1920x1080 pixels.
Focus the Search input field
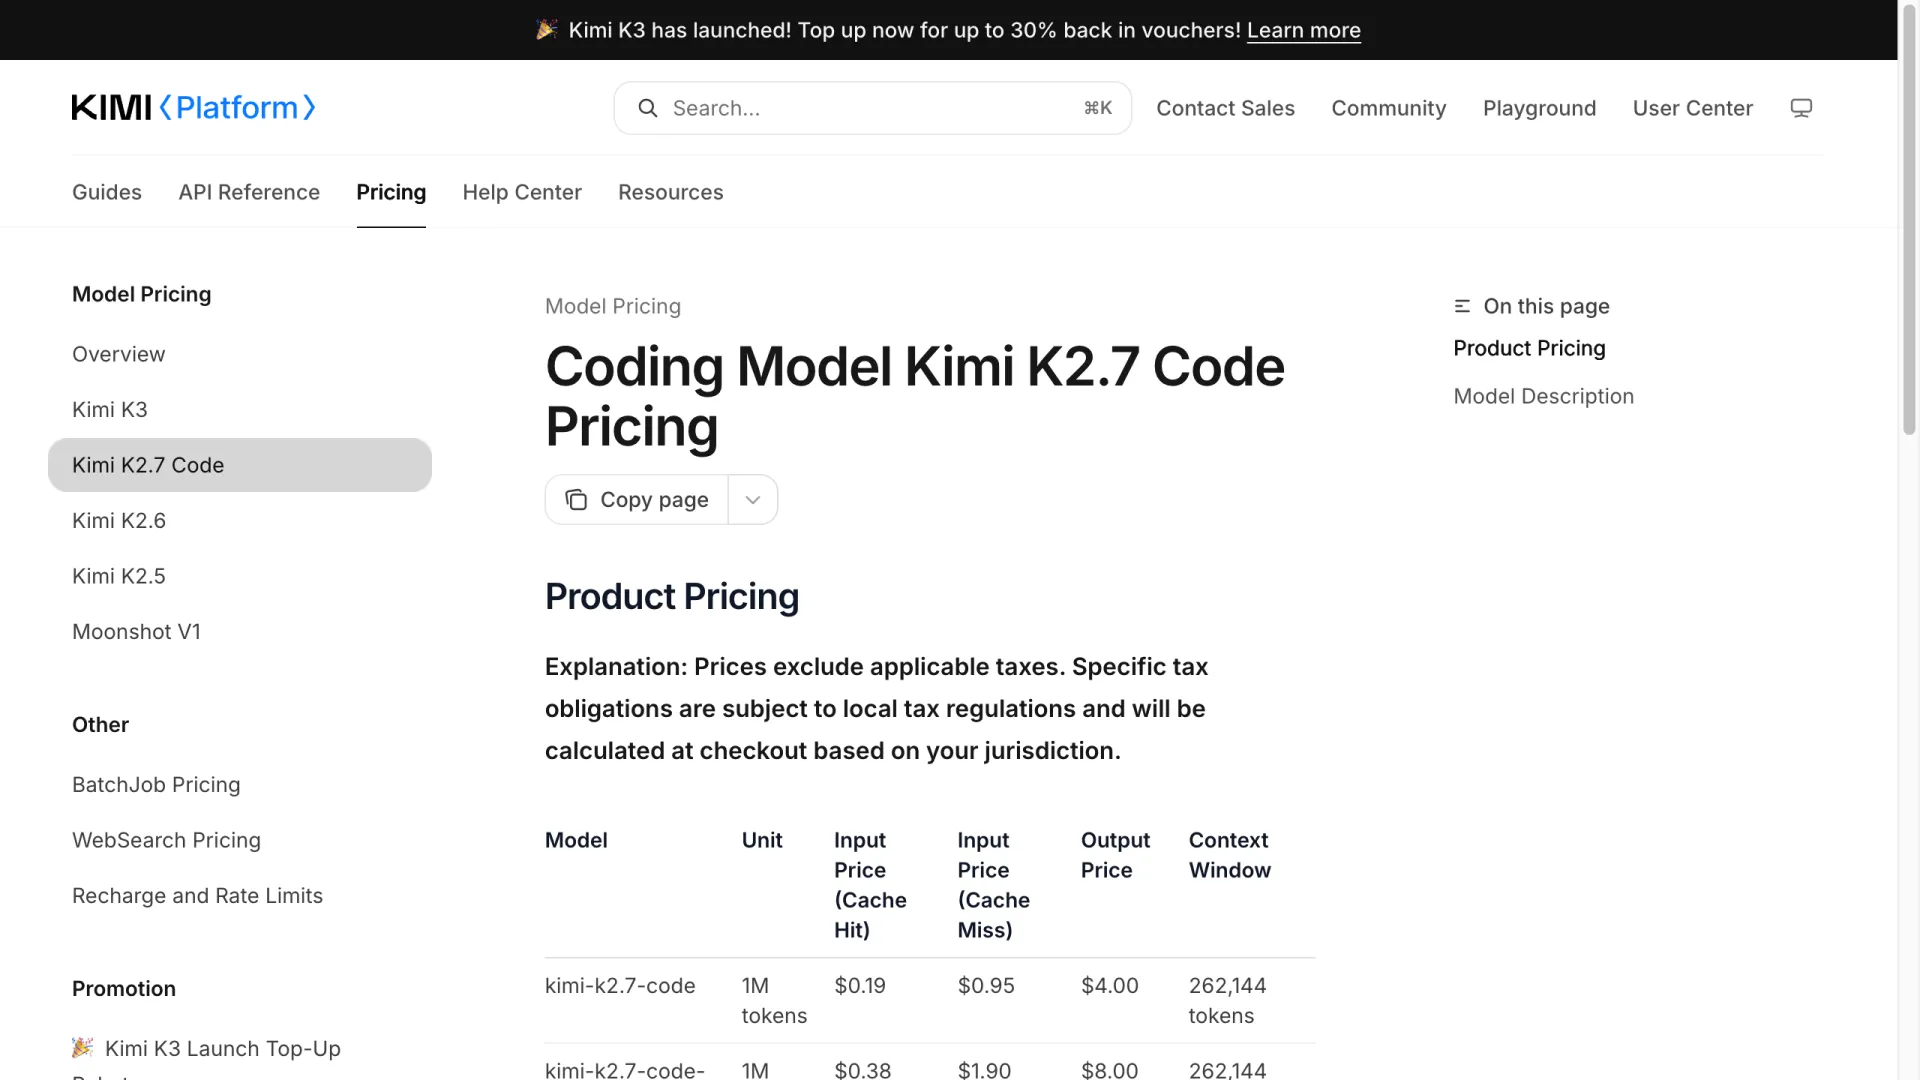click(x=872, y=108)
